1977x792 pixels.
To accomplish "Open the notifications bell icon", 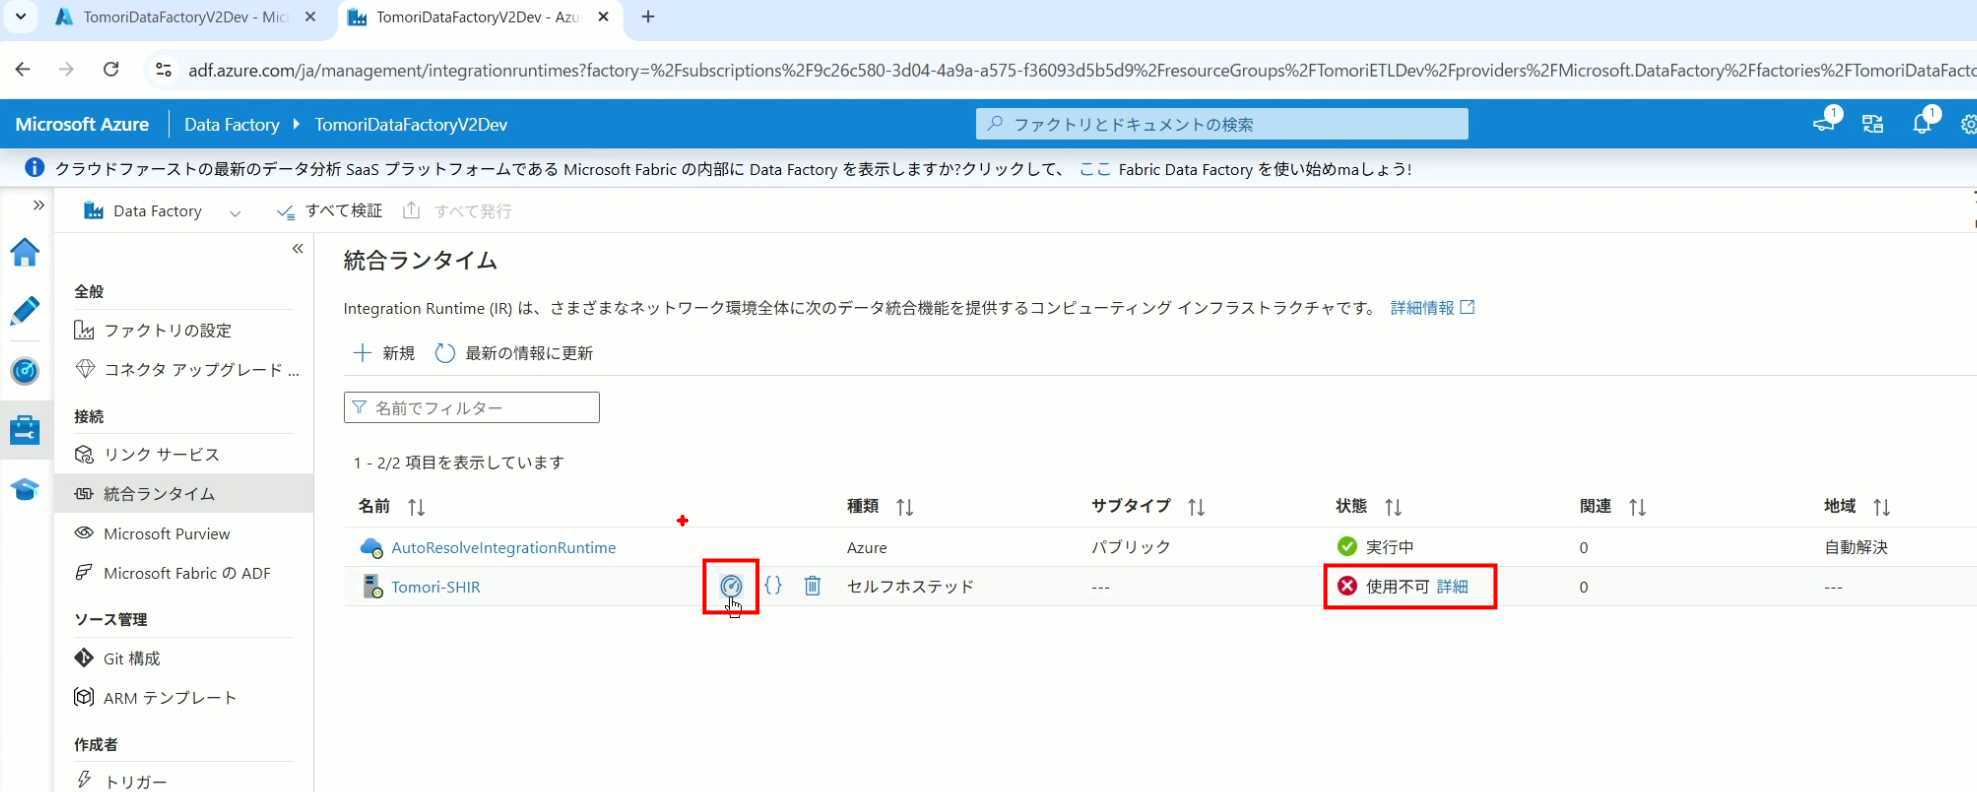I will pos(1921,124).
